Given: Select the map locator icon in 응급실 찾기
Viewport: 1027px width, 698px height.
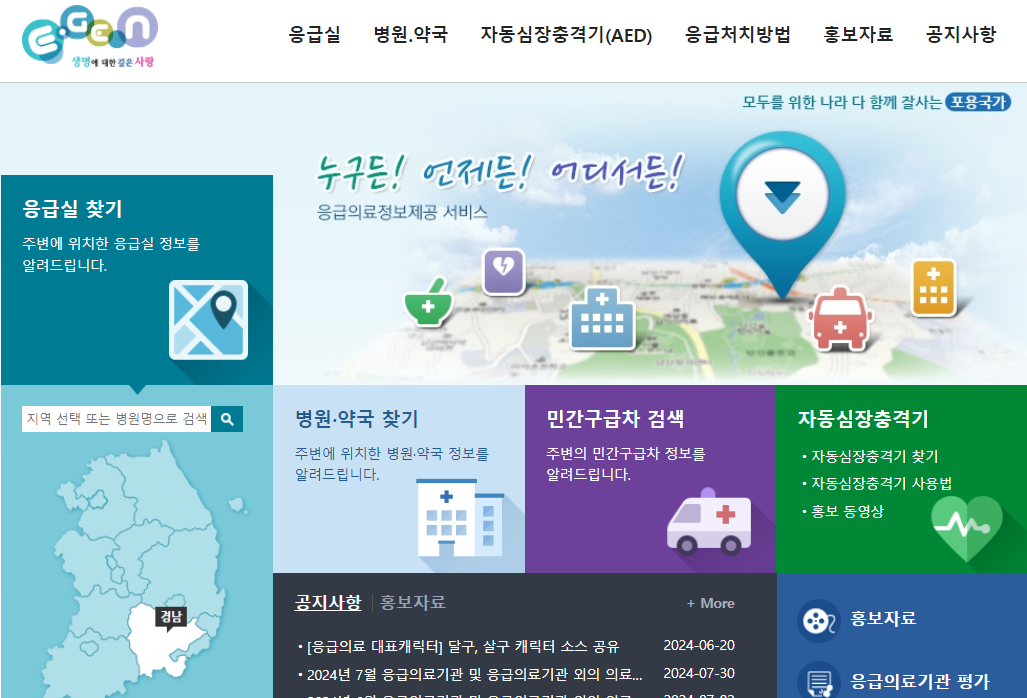Looking at the screenshot, I should 208,320.
